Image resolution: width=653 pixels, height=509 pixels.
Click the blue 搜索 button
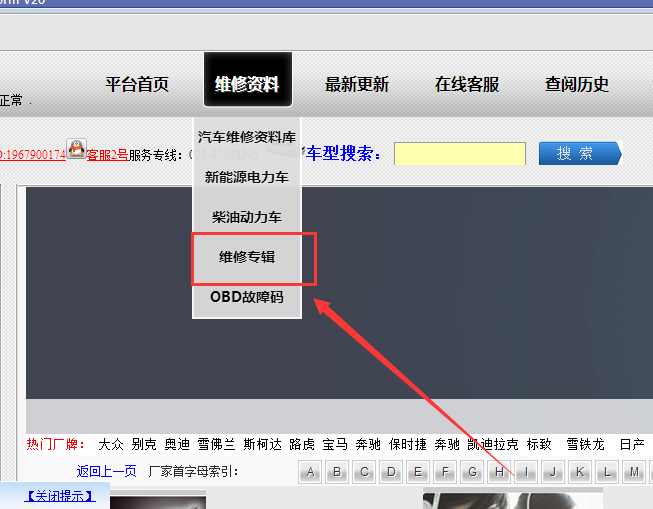click(x=580, y=154)
